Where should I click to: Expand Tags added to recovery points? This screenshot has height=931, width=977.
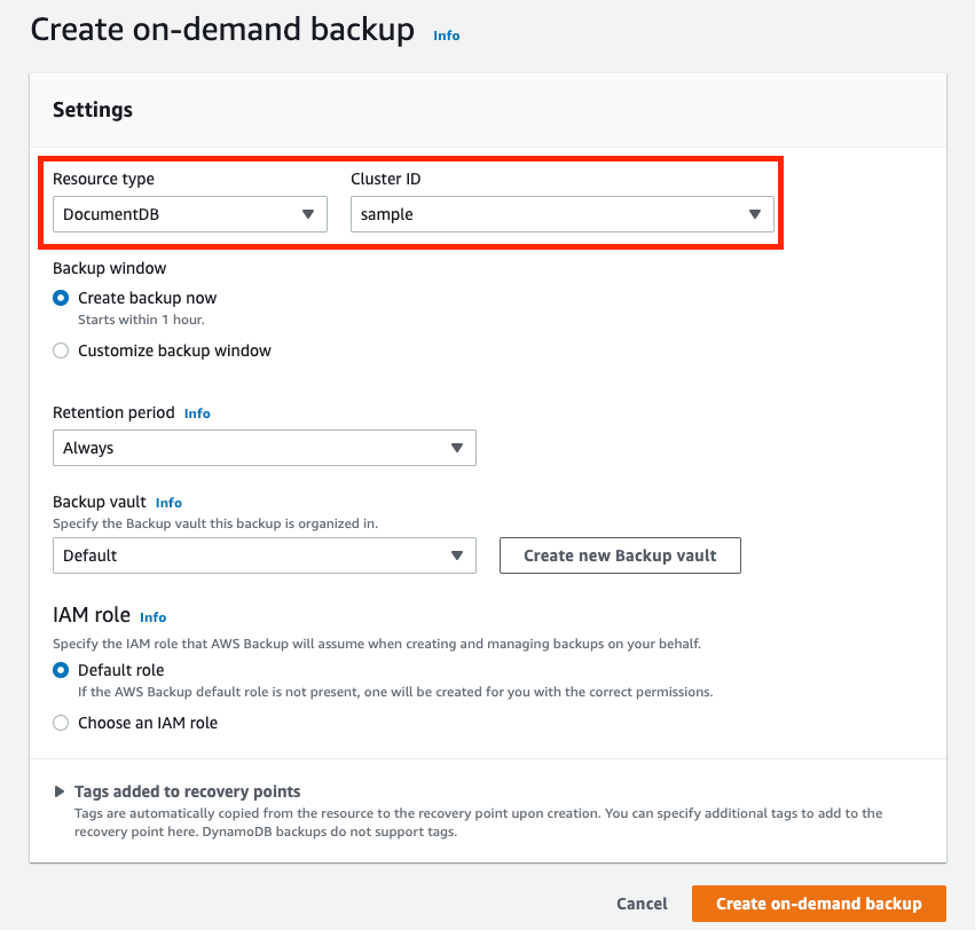[x=187, y=791]
